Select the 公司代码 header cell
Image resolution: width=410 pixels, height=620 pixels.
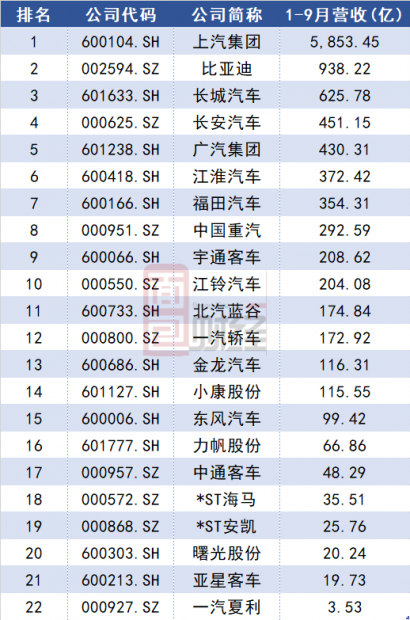point(121,15)
